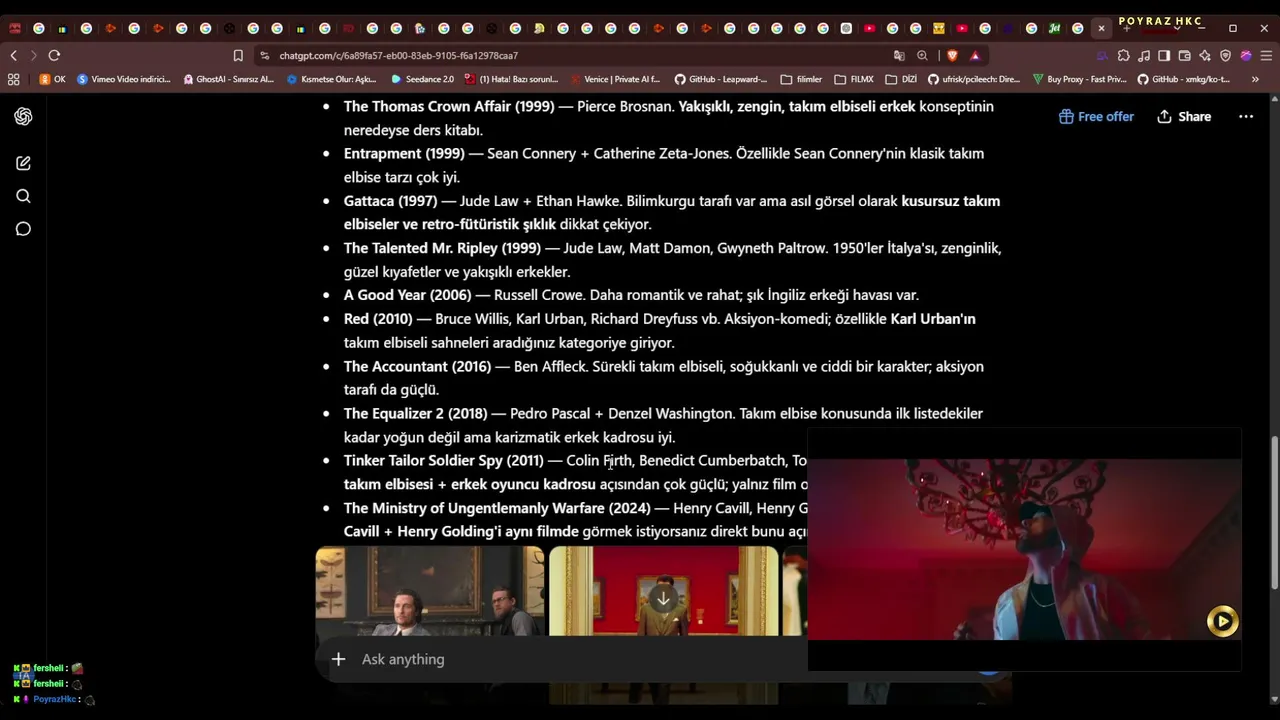Click The Equalizer 2 (2018) title

click(x=415, y=413)
